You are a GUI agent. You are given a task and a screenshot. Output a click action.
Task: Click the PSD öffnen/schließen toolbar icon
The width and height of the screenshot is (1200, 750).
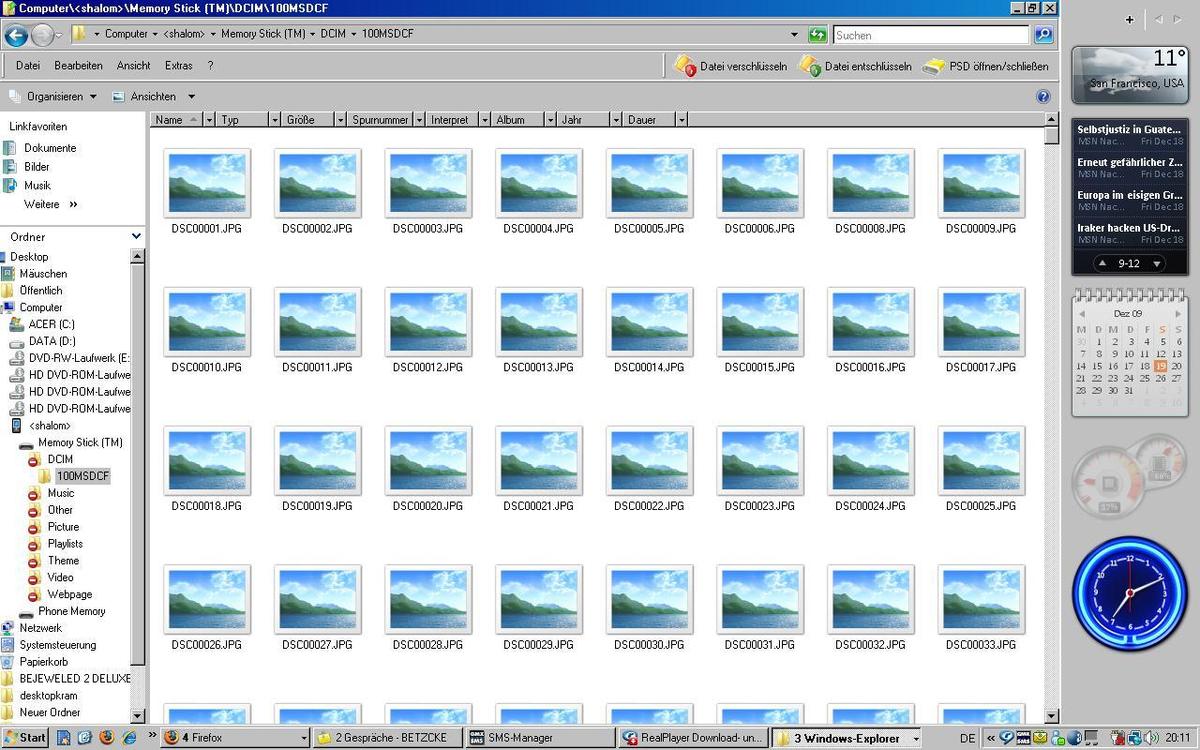pos(933,66)
